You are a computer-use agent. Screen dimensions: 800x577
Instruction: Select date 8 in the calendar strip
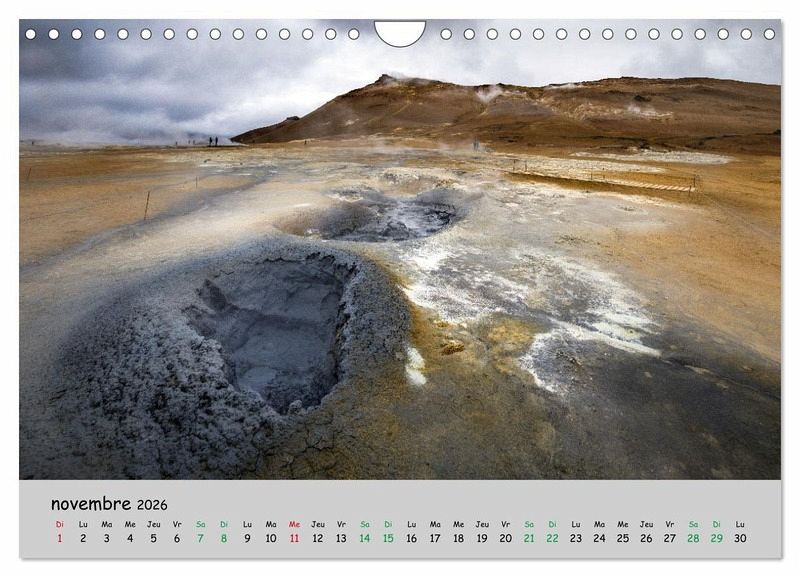[x=224, y=538]
